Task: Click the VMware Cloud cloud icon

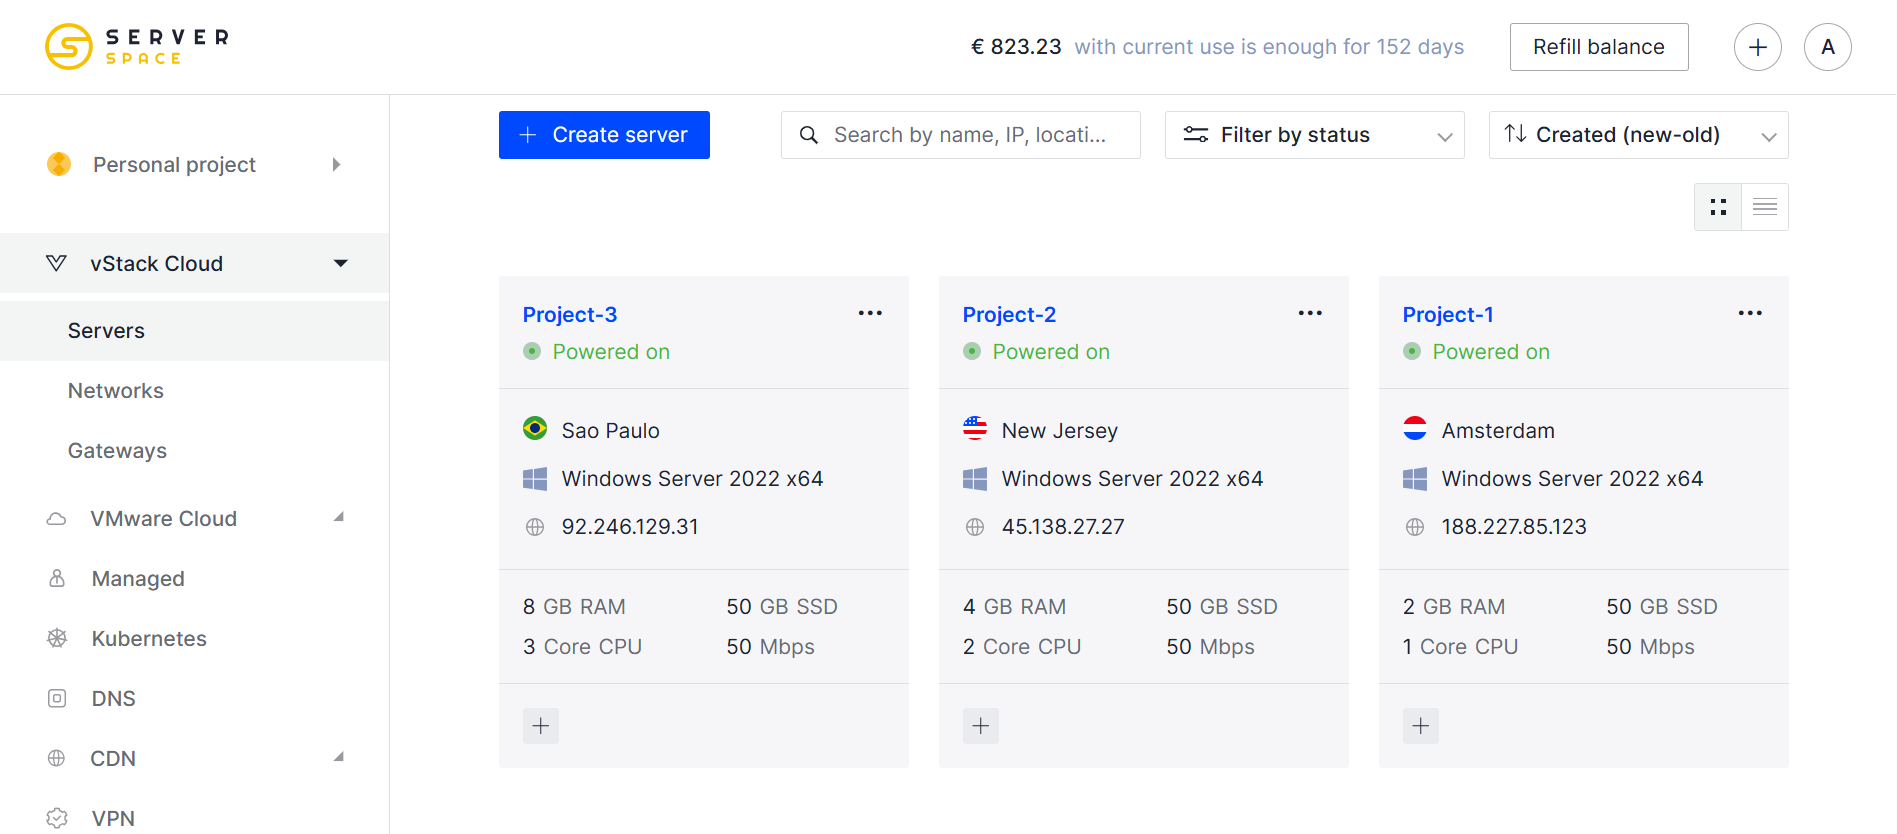Action: coord(57,519)
